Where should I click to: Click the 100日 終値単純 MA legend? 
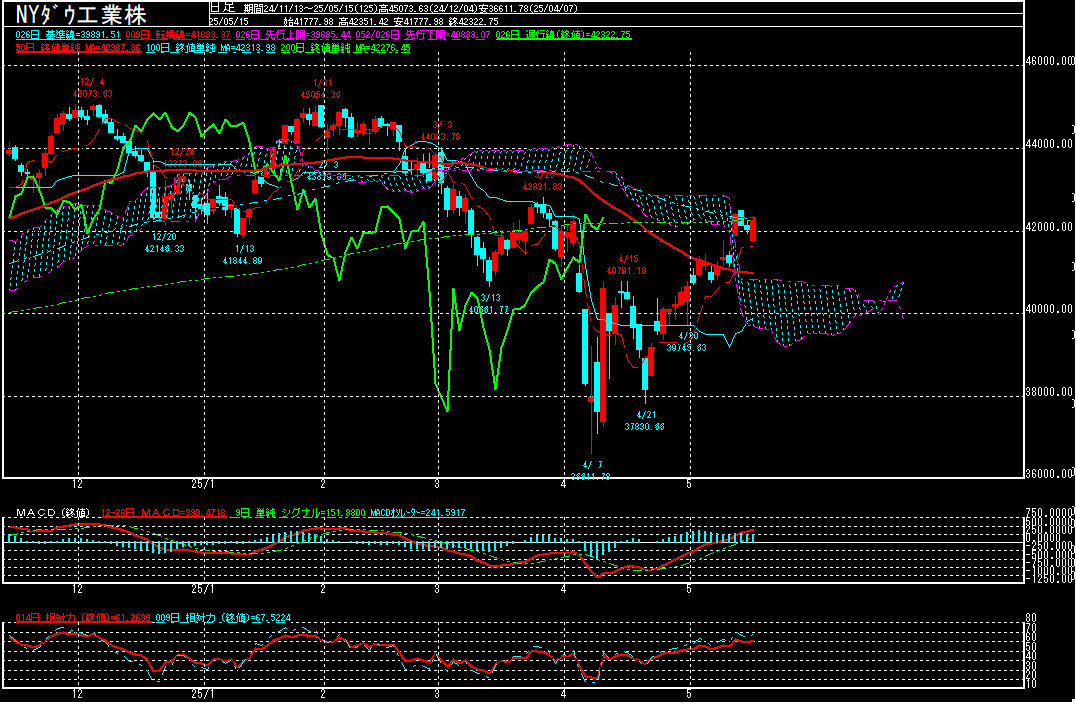[210, 48]
